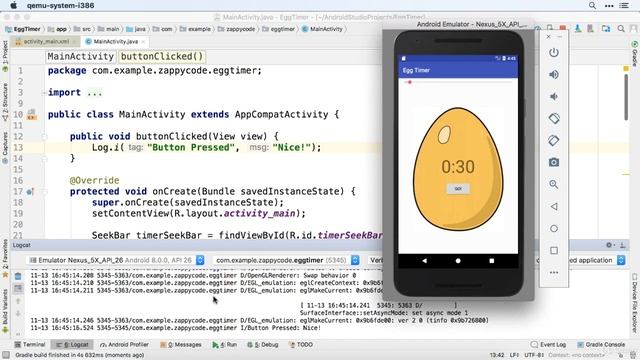This screenshot has height=360, width=640.
Task: Collapse the buttonClicked method at line 12
Action: 44,137
